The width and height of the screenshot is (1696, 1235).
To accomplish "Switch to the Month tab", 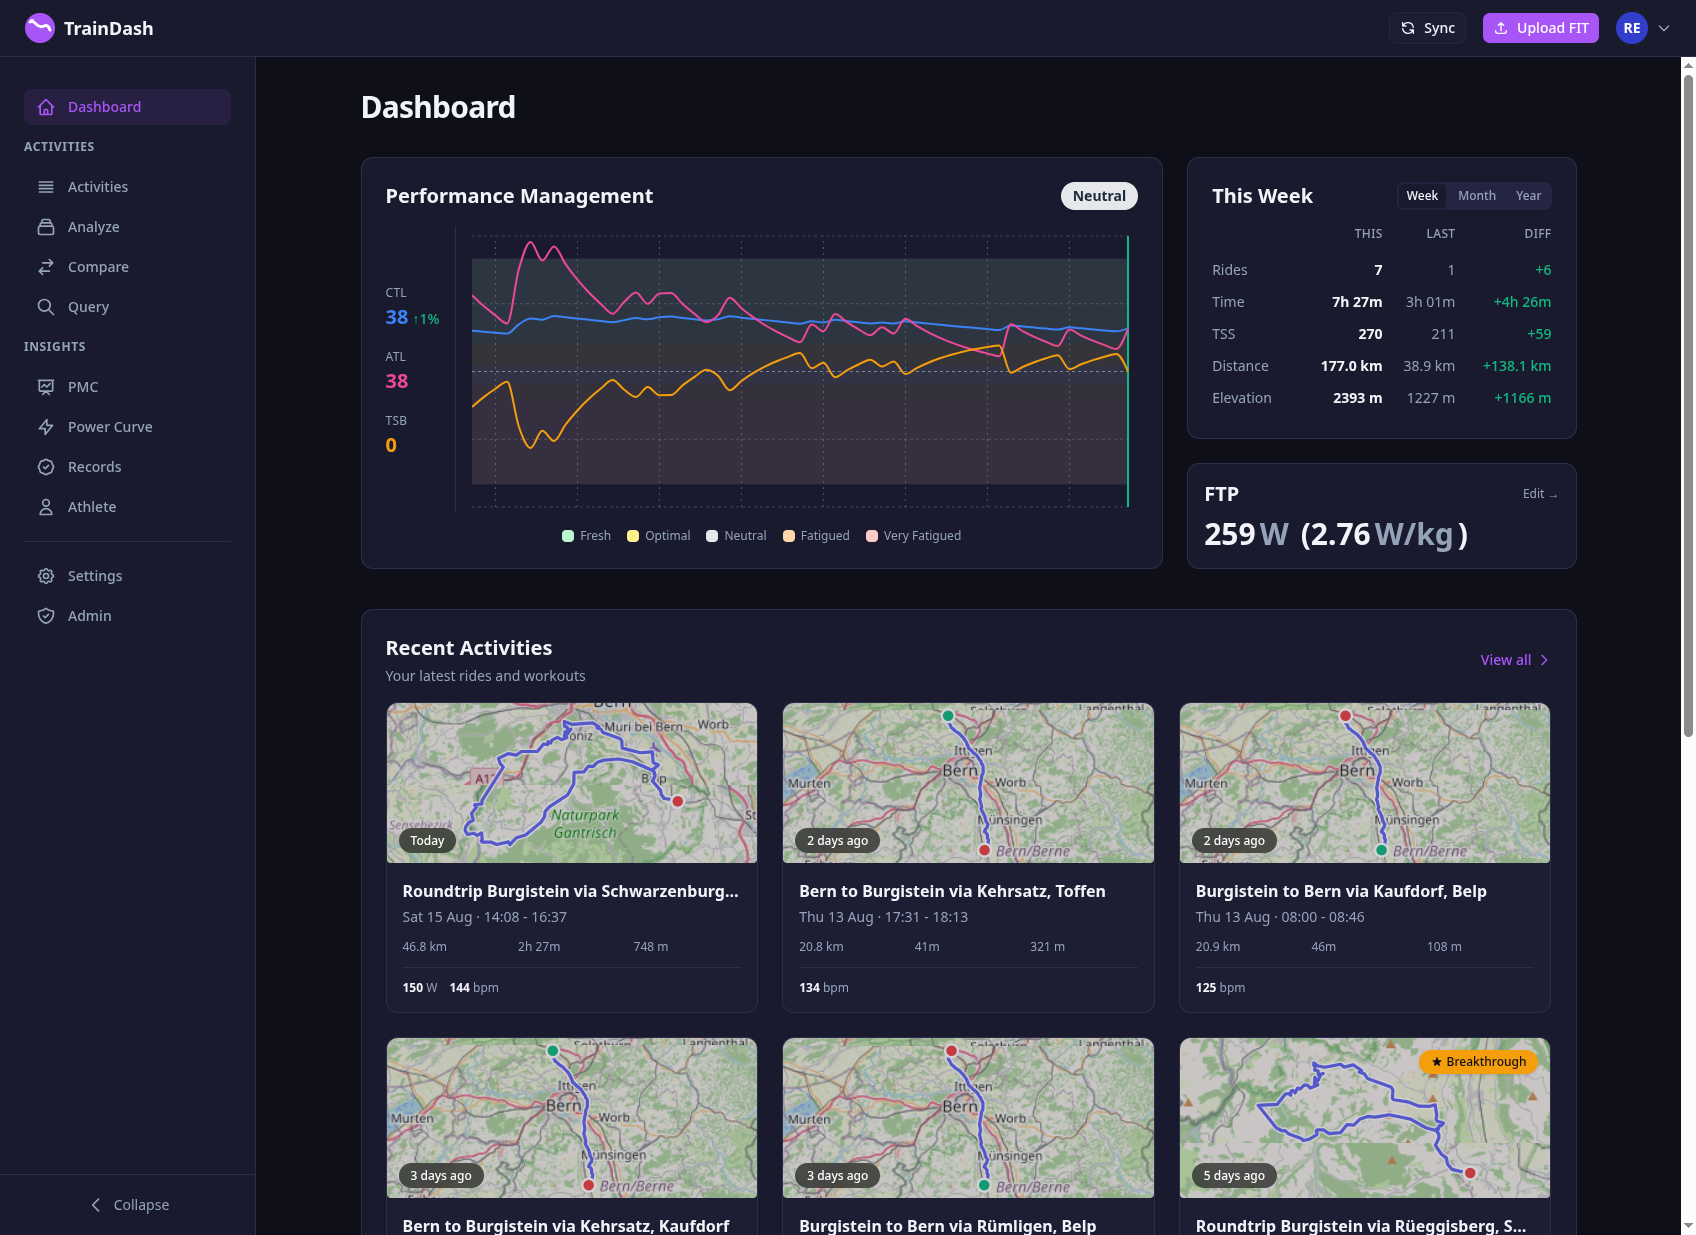I will tap(1477, 196).
